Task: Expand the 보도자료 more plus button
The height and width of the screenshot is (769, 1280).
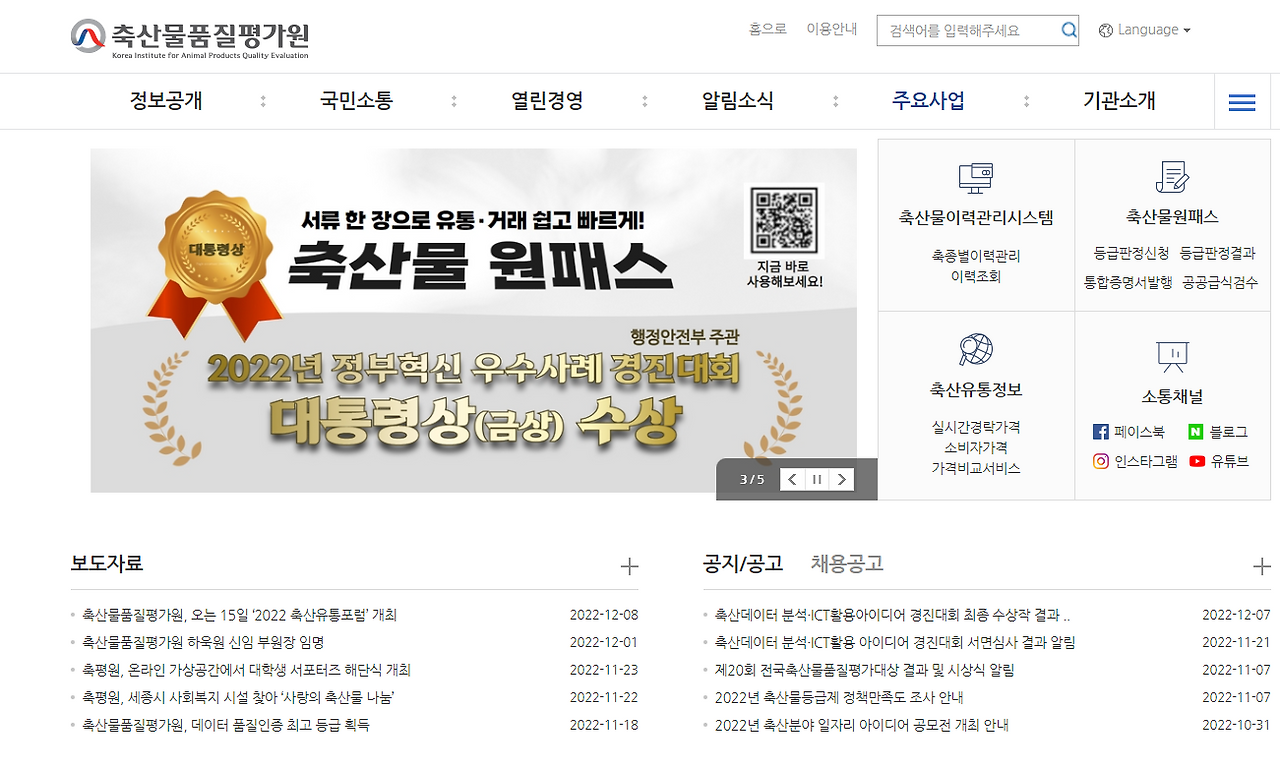Action: point(629,567)
